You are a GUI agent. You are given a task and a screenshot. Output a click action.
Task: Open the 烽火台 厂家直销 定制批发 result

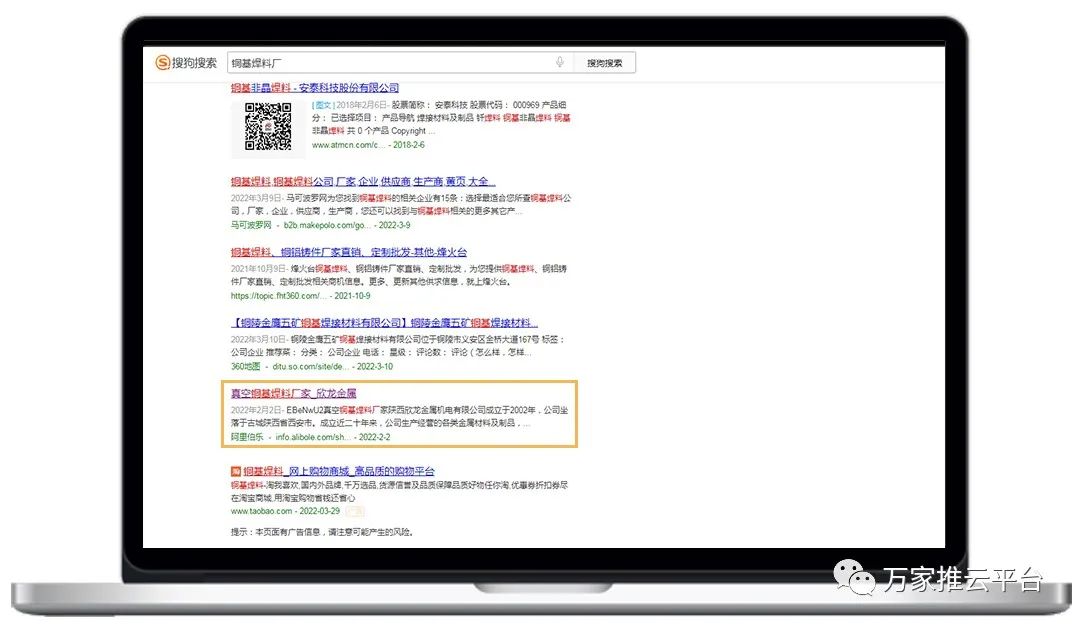point(348,253)
